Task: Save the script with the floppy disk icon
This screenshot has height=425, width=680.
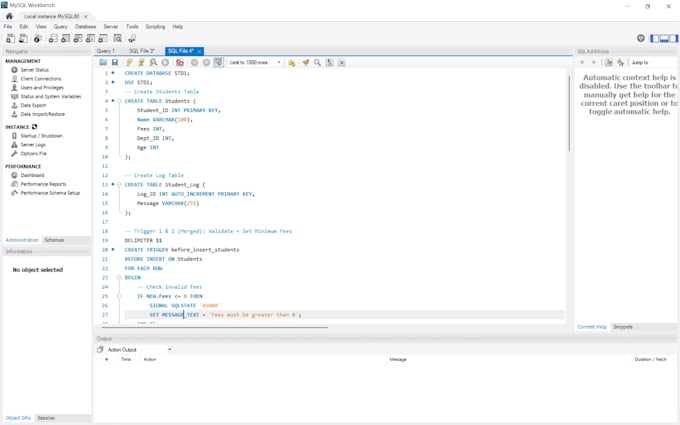Action: pos(114,62)
